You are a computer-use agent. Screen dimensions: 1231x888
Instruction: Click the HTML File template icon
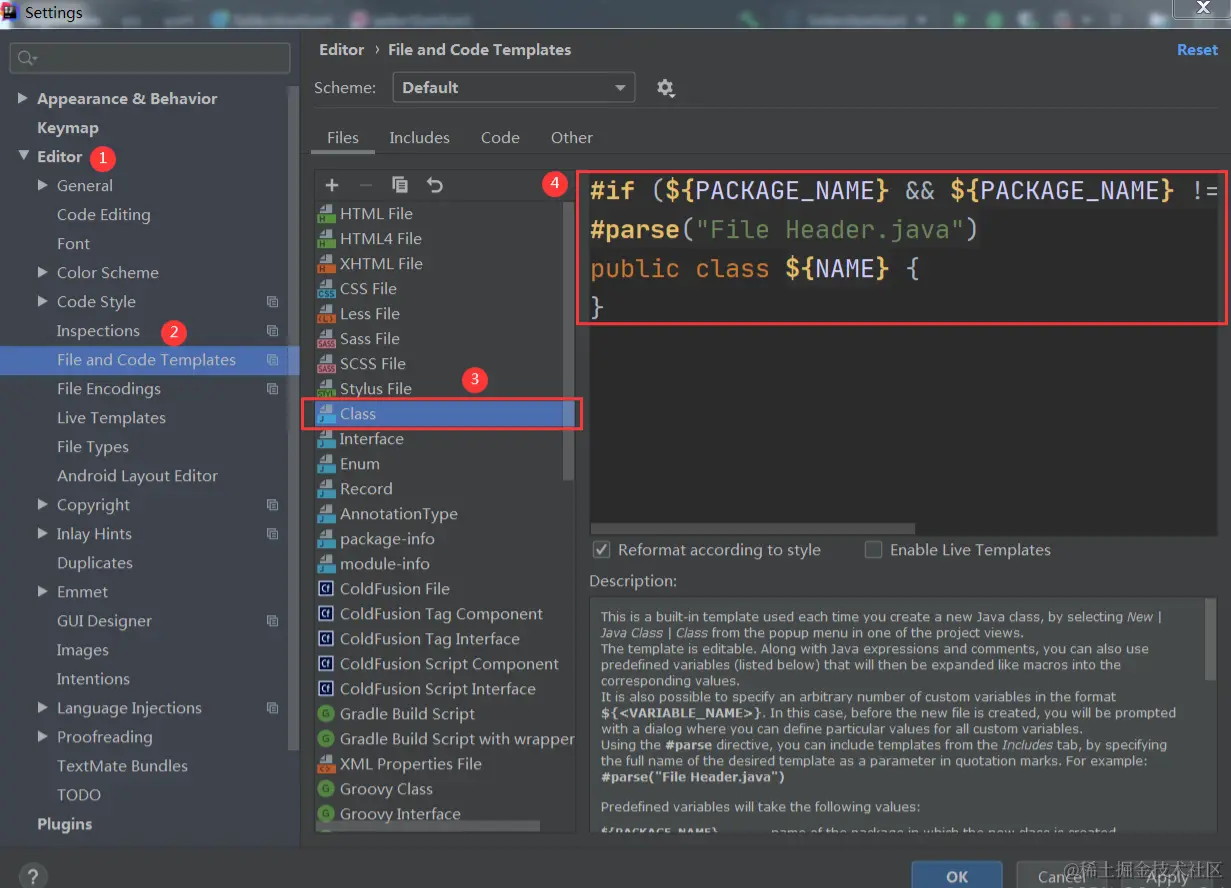click(x=326, y=214)
